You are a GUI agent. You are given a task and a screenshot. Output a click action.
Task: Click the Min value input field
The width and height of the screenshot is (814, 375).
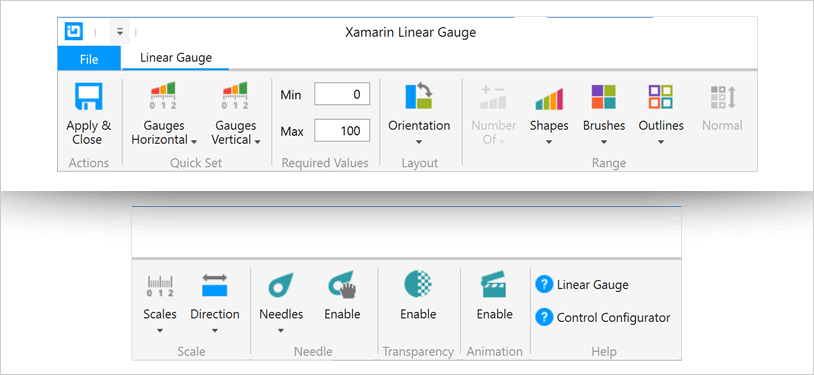click(342, 94)
